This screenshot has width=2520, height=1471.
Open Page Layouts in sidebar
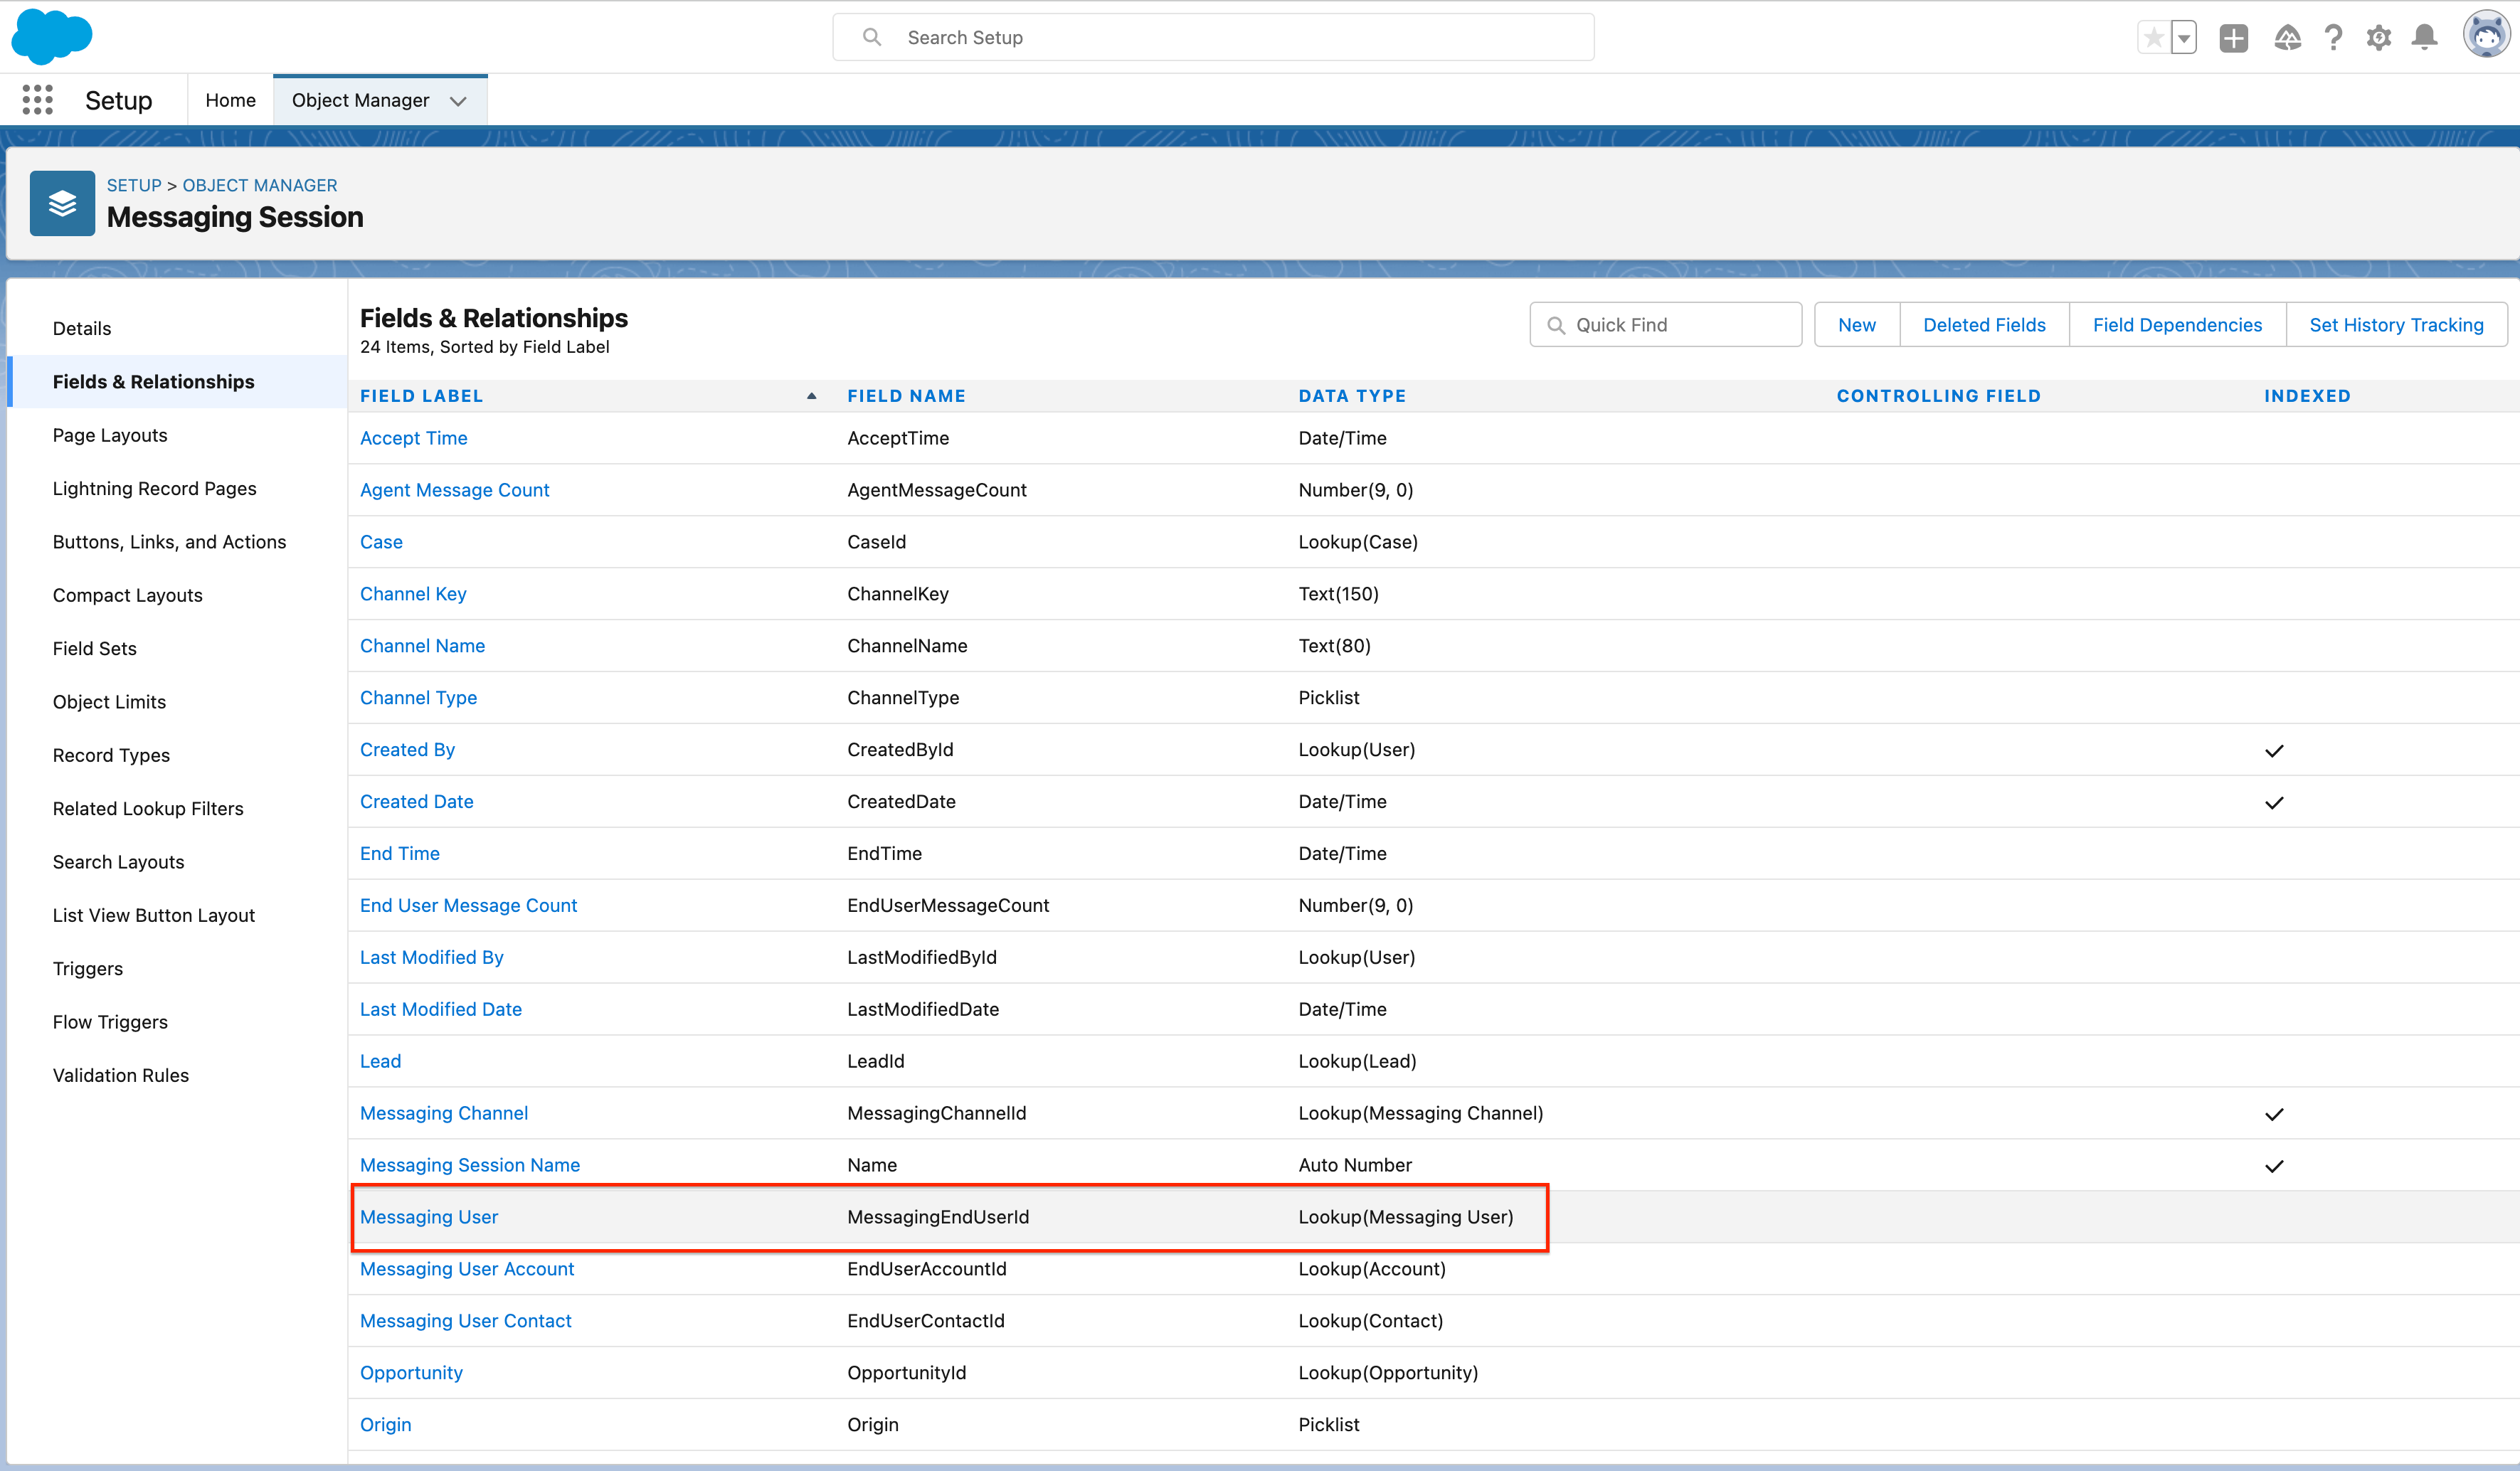[110, 435]
